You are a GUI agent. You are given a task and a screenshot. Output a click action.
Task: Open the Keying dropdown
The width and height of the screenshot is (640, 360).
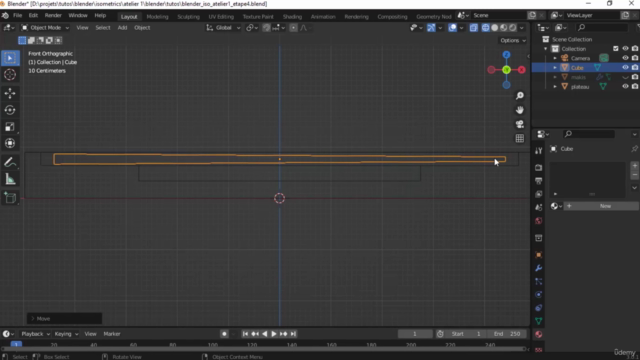coord(66,334)
